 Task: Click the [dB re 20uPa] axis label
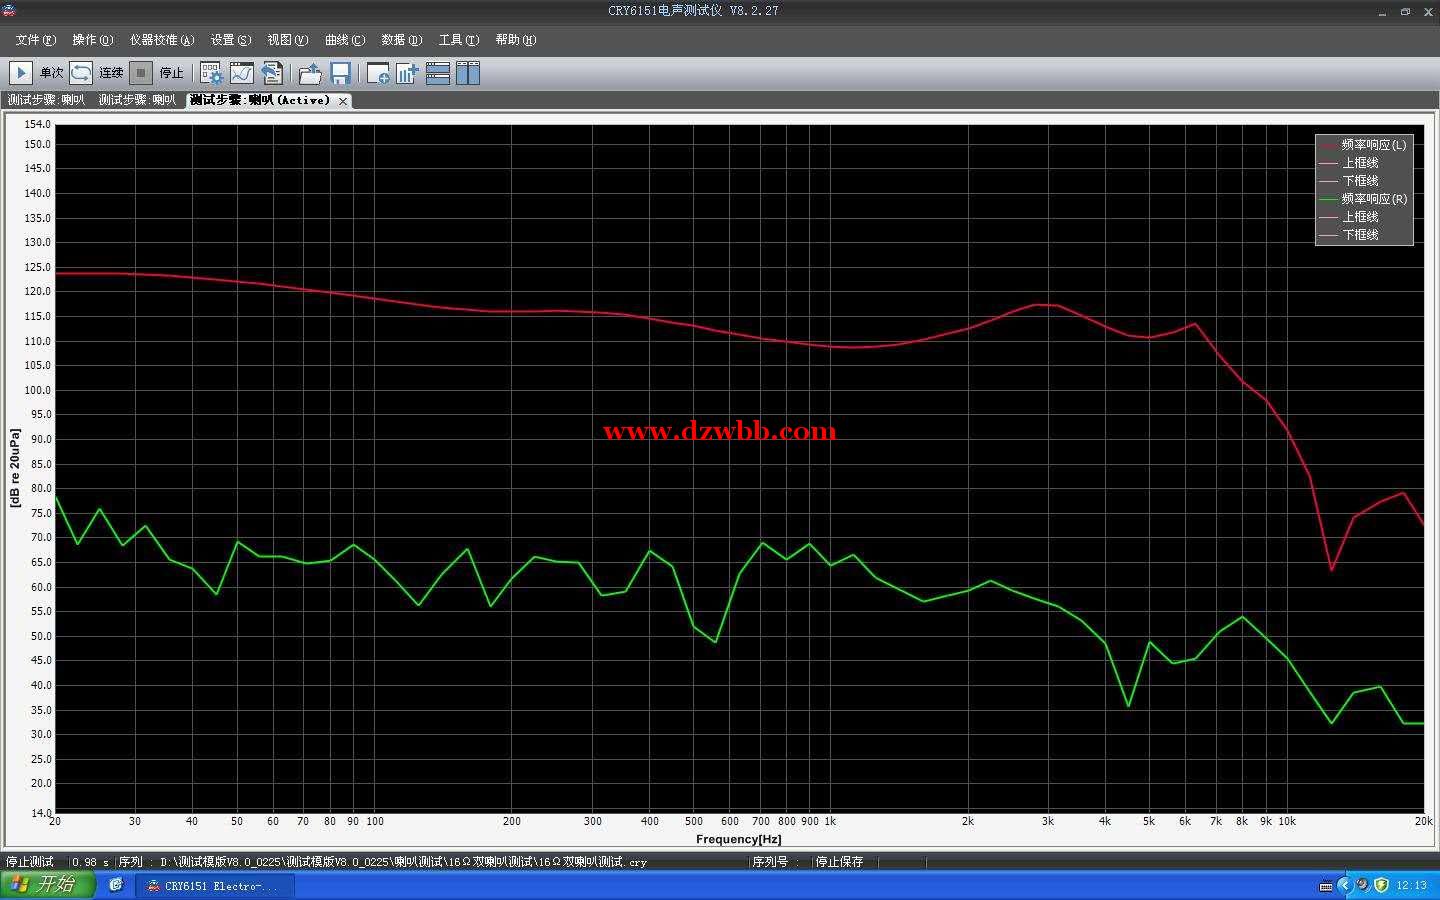click(x=14, y=468)
